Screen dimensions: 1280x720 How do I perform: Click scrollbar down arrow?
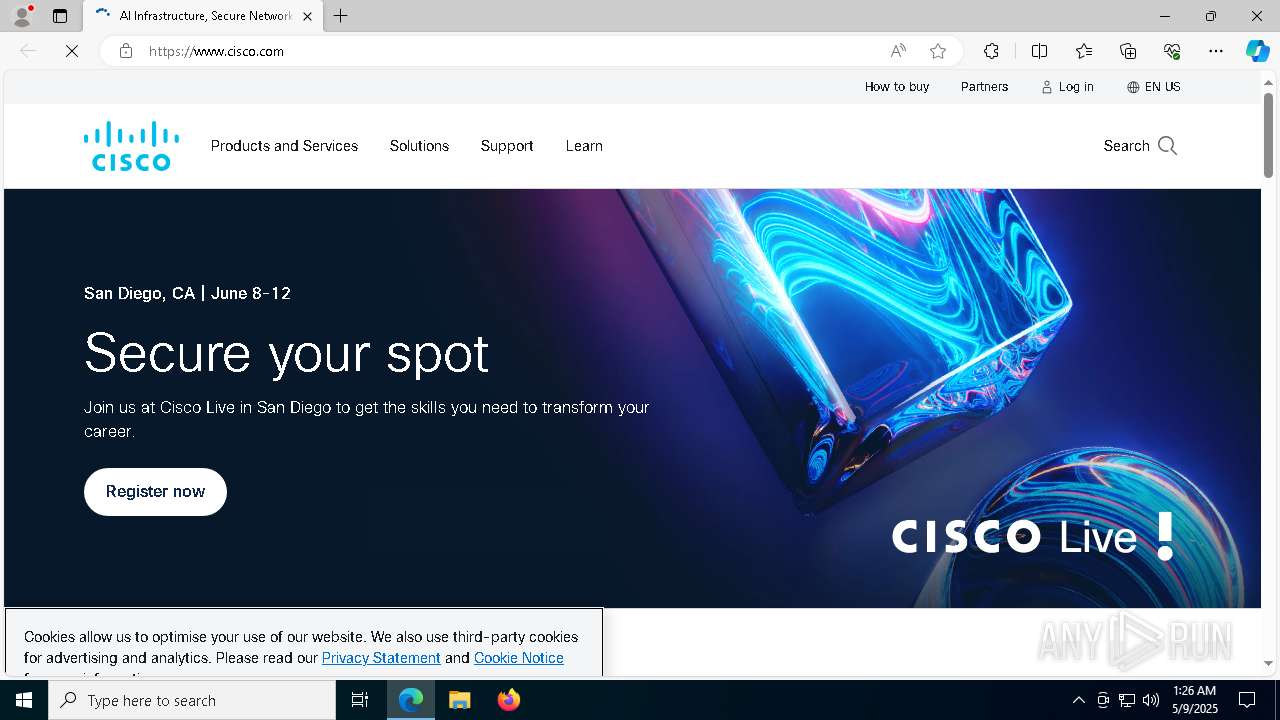[1268, 662]
